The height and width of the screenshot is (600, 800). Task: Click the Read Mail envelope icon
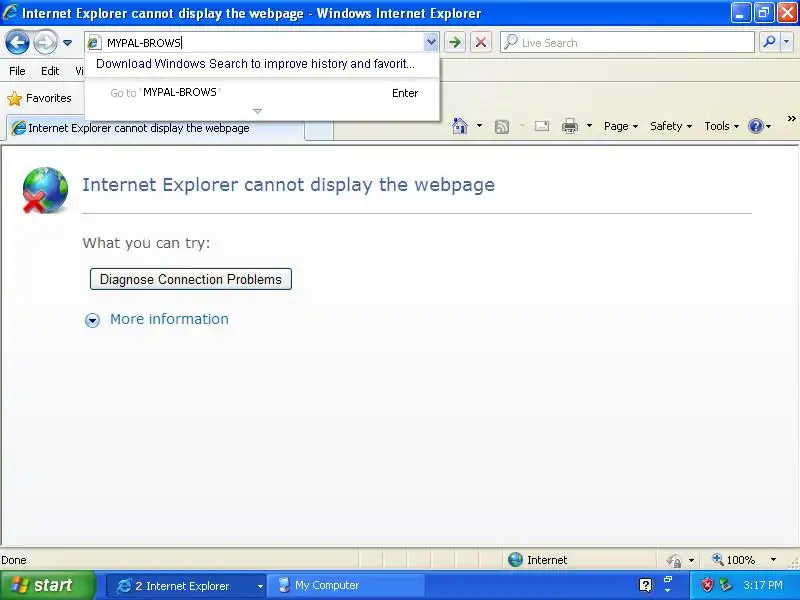tap(542, 126)
